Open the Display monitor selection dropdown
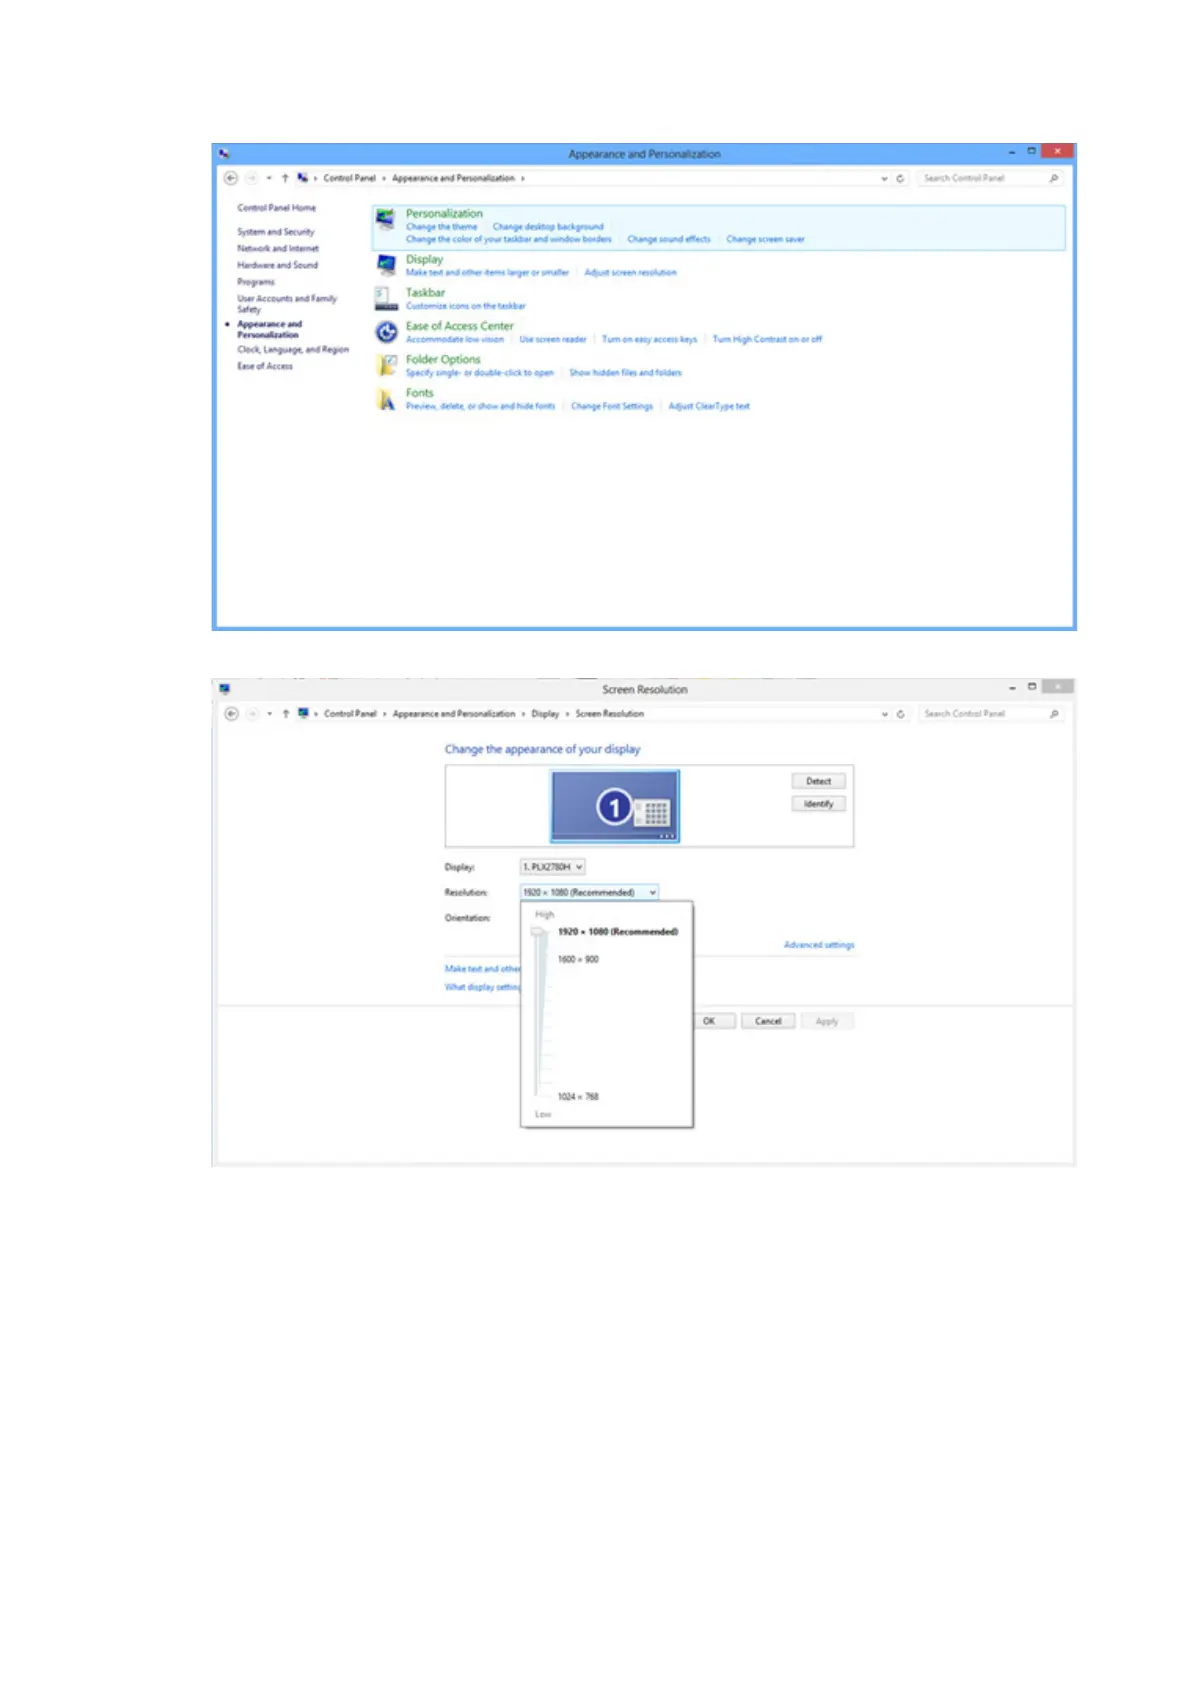 (x=552, y=867)
